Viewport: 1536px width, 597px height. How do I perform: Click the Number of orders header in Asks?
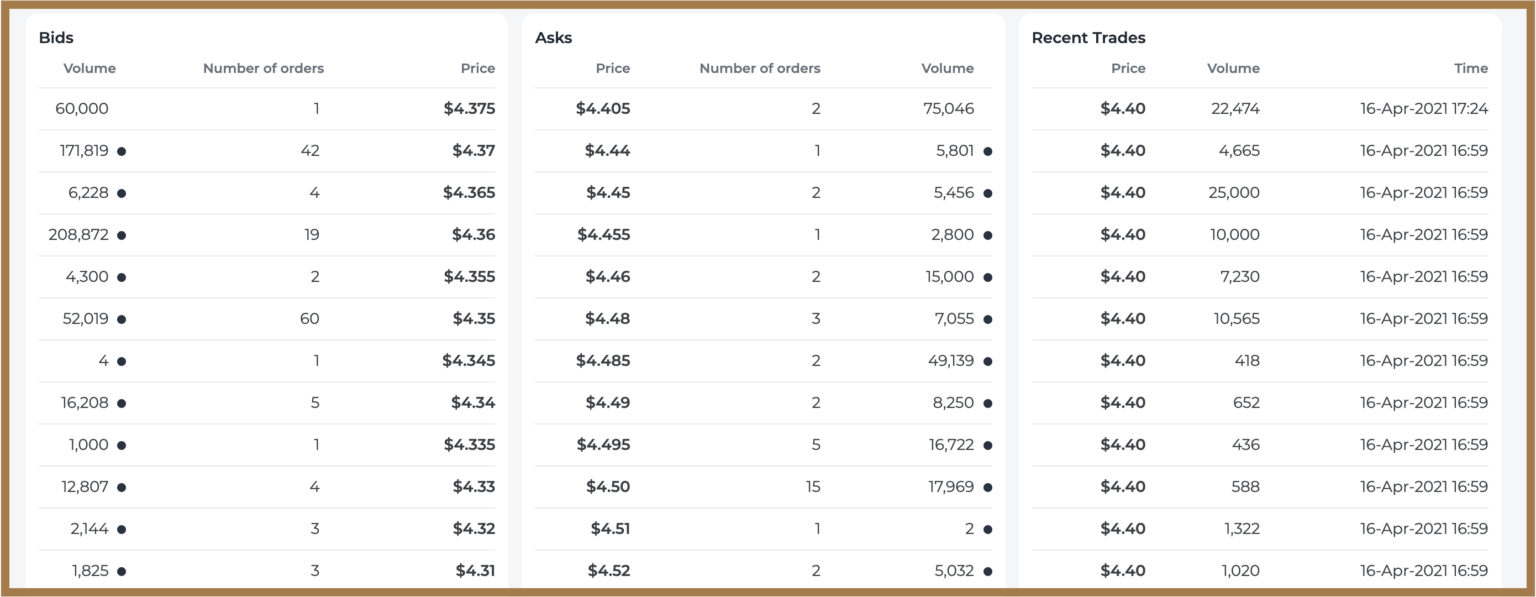[760, 68]
